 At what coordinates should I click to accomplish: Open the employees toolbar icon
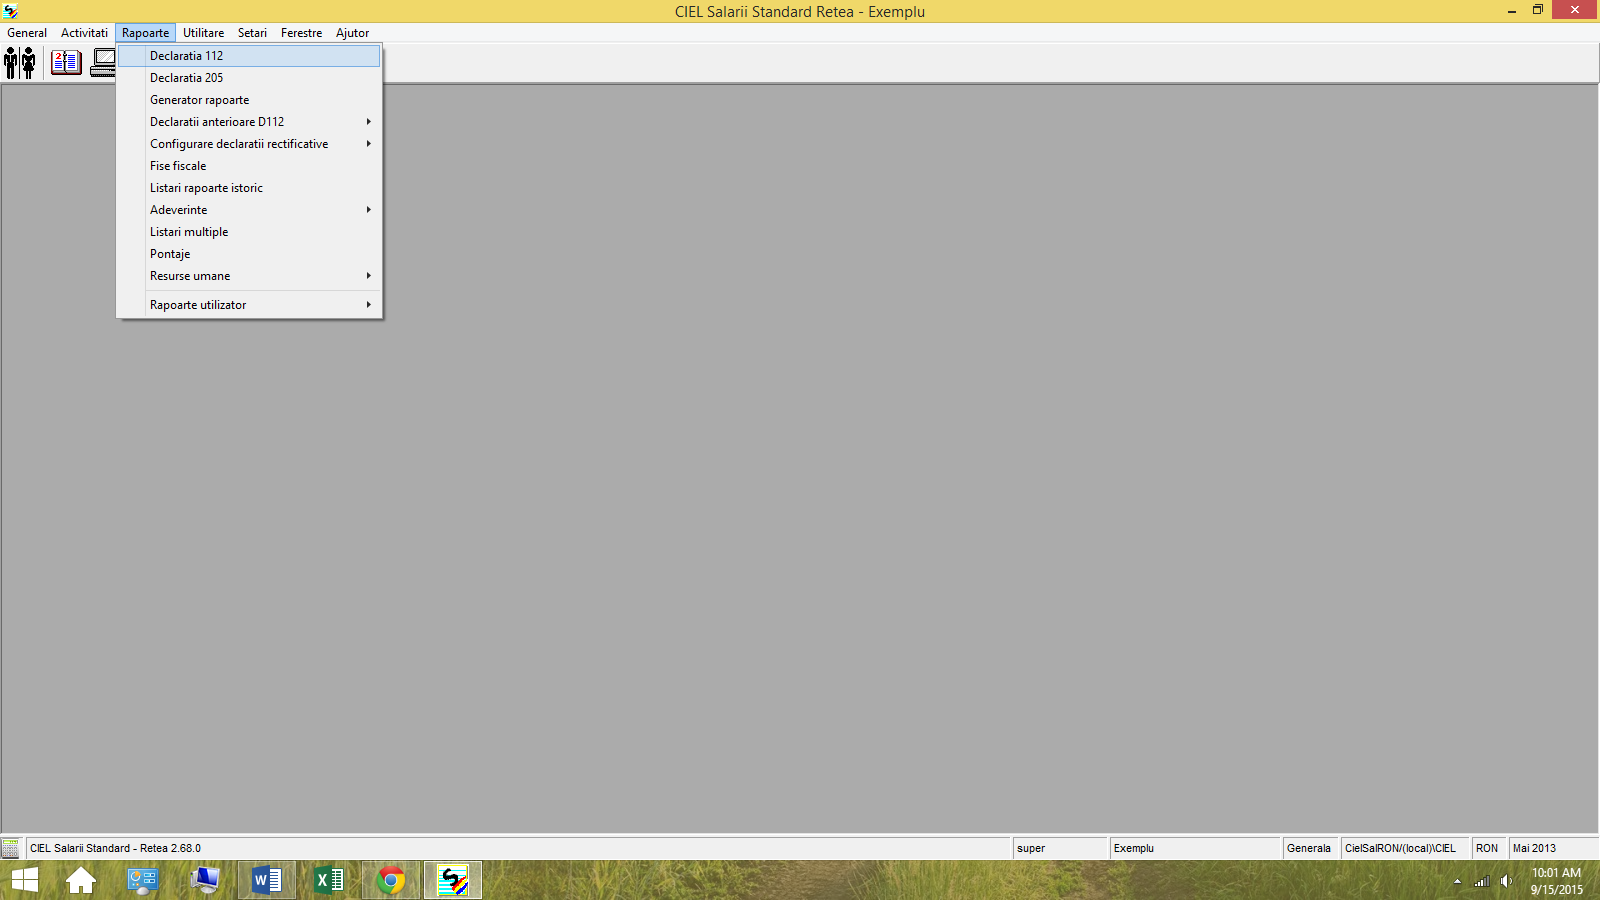[x=20, y=63]
